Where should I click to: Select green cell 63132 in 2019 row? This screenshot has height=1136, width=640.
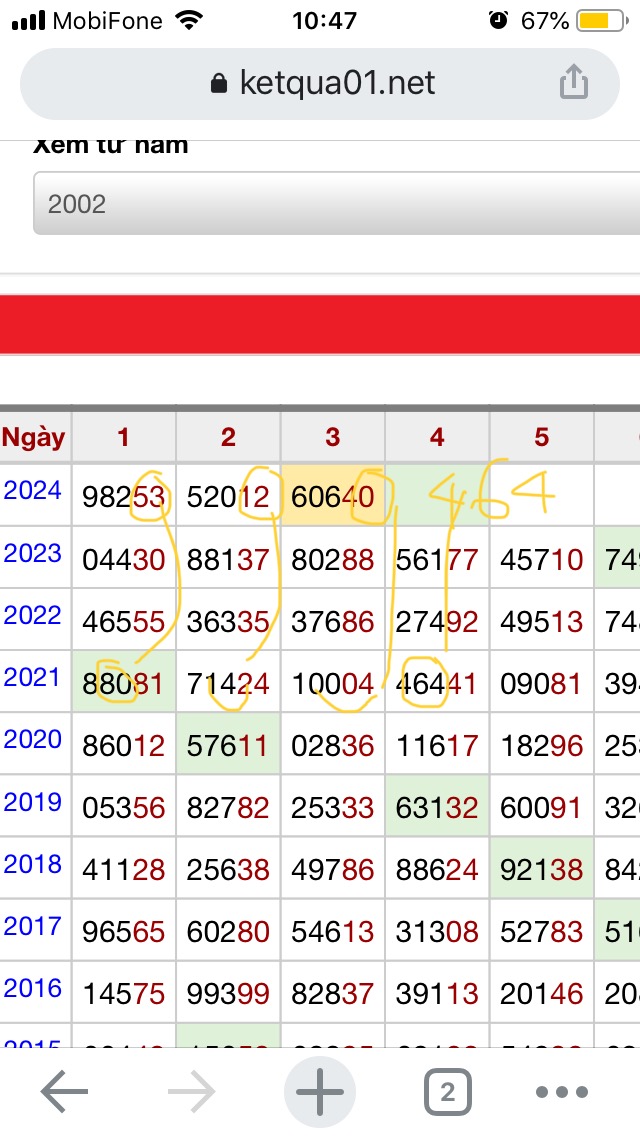coord(437,808)
